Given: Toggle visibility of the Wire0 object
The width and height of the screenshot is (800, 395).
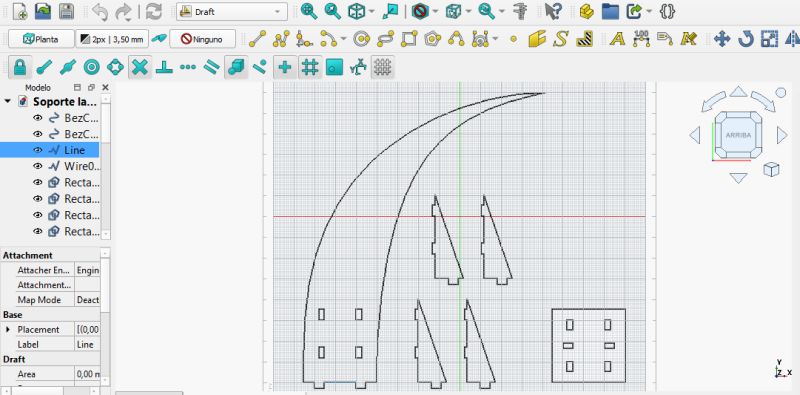Looking at the screenshot, I should [x=37, y=166].
